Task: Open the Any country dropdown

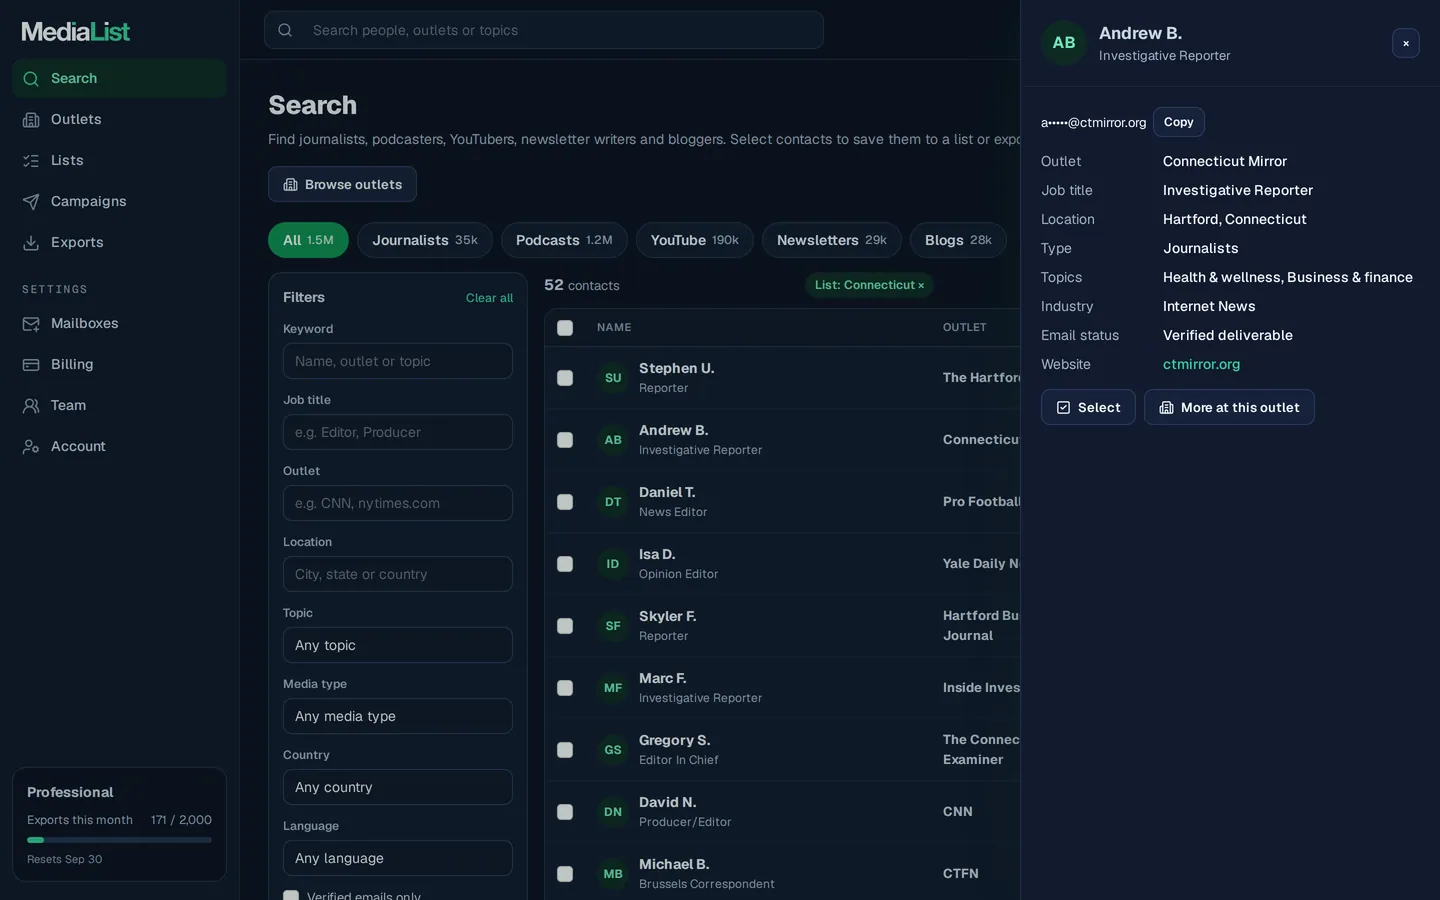Action: (398, 787)
